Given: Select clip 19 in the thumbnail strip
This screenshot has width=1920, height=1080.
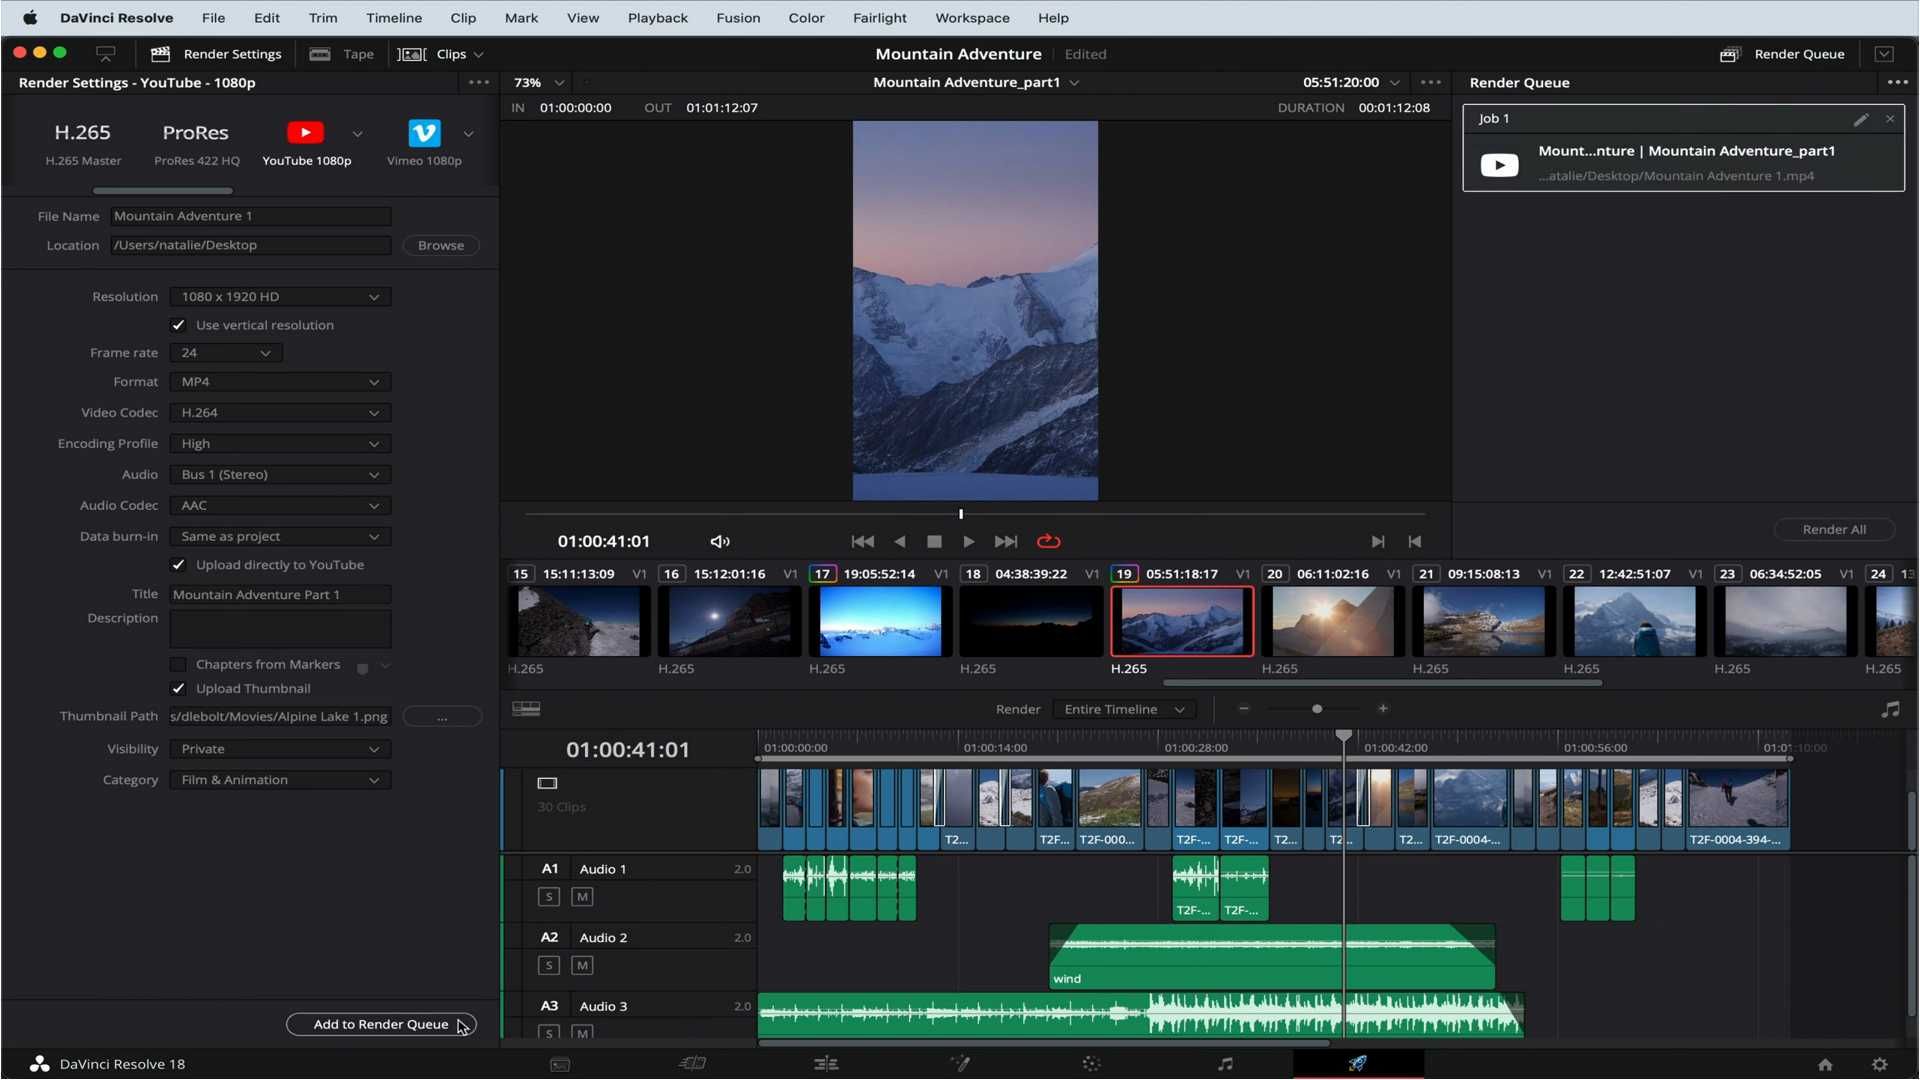Looking at the screenshot, I should 1180,620.
